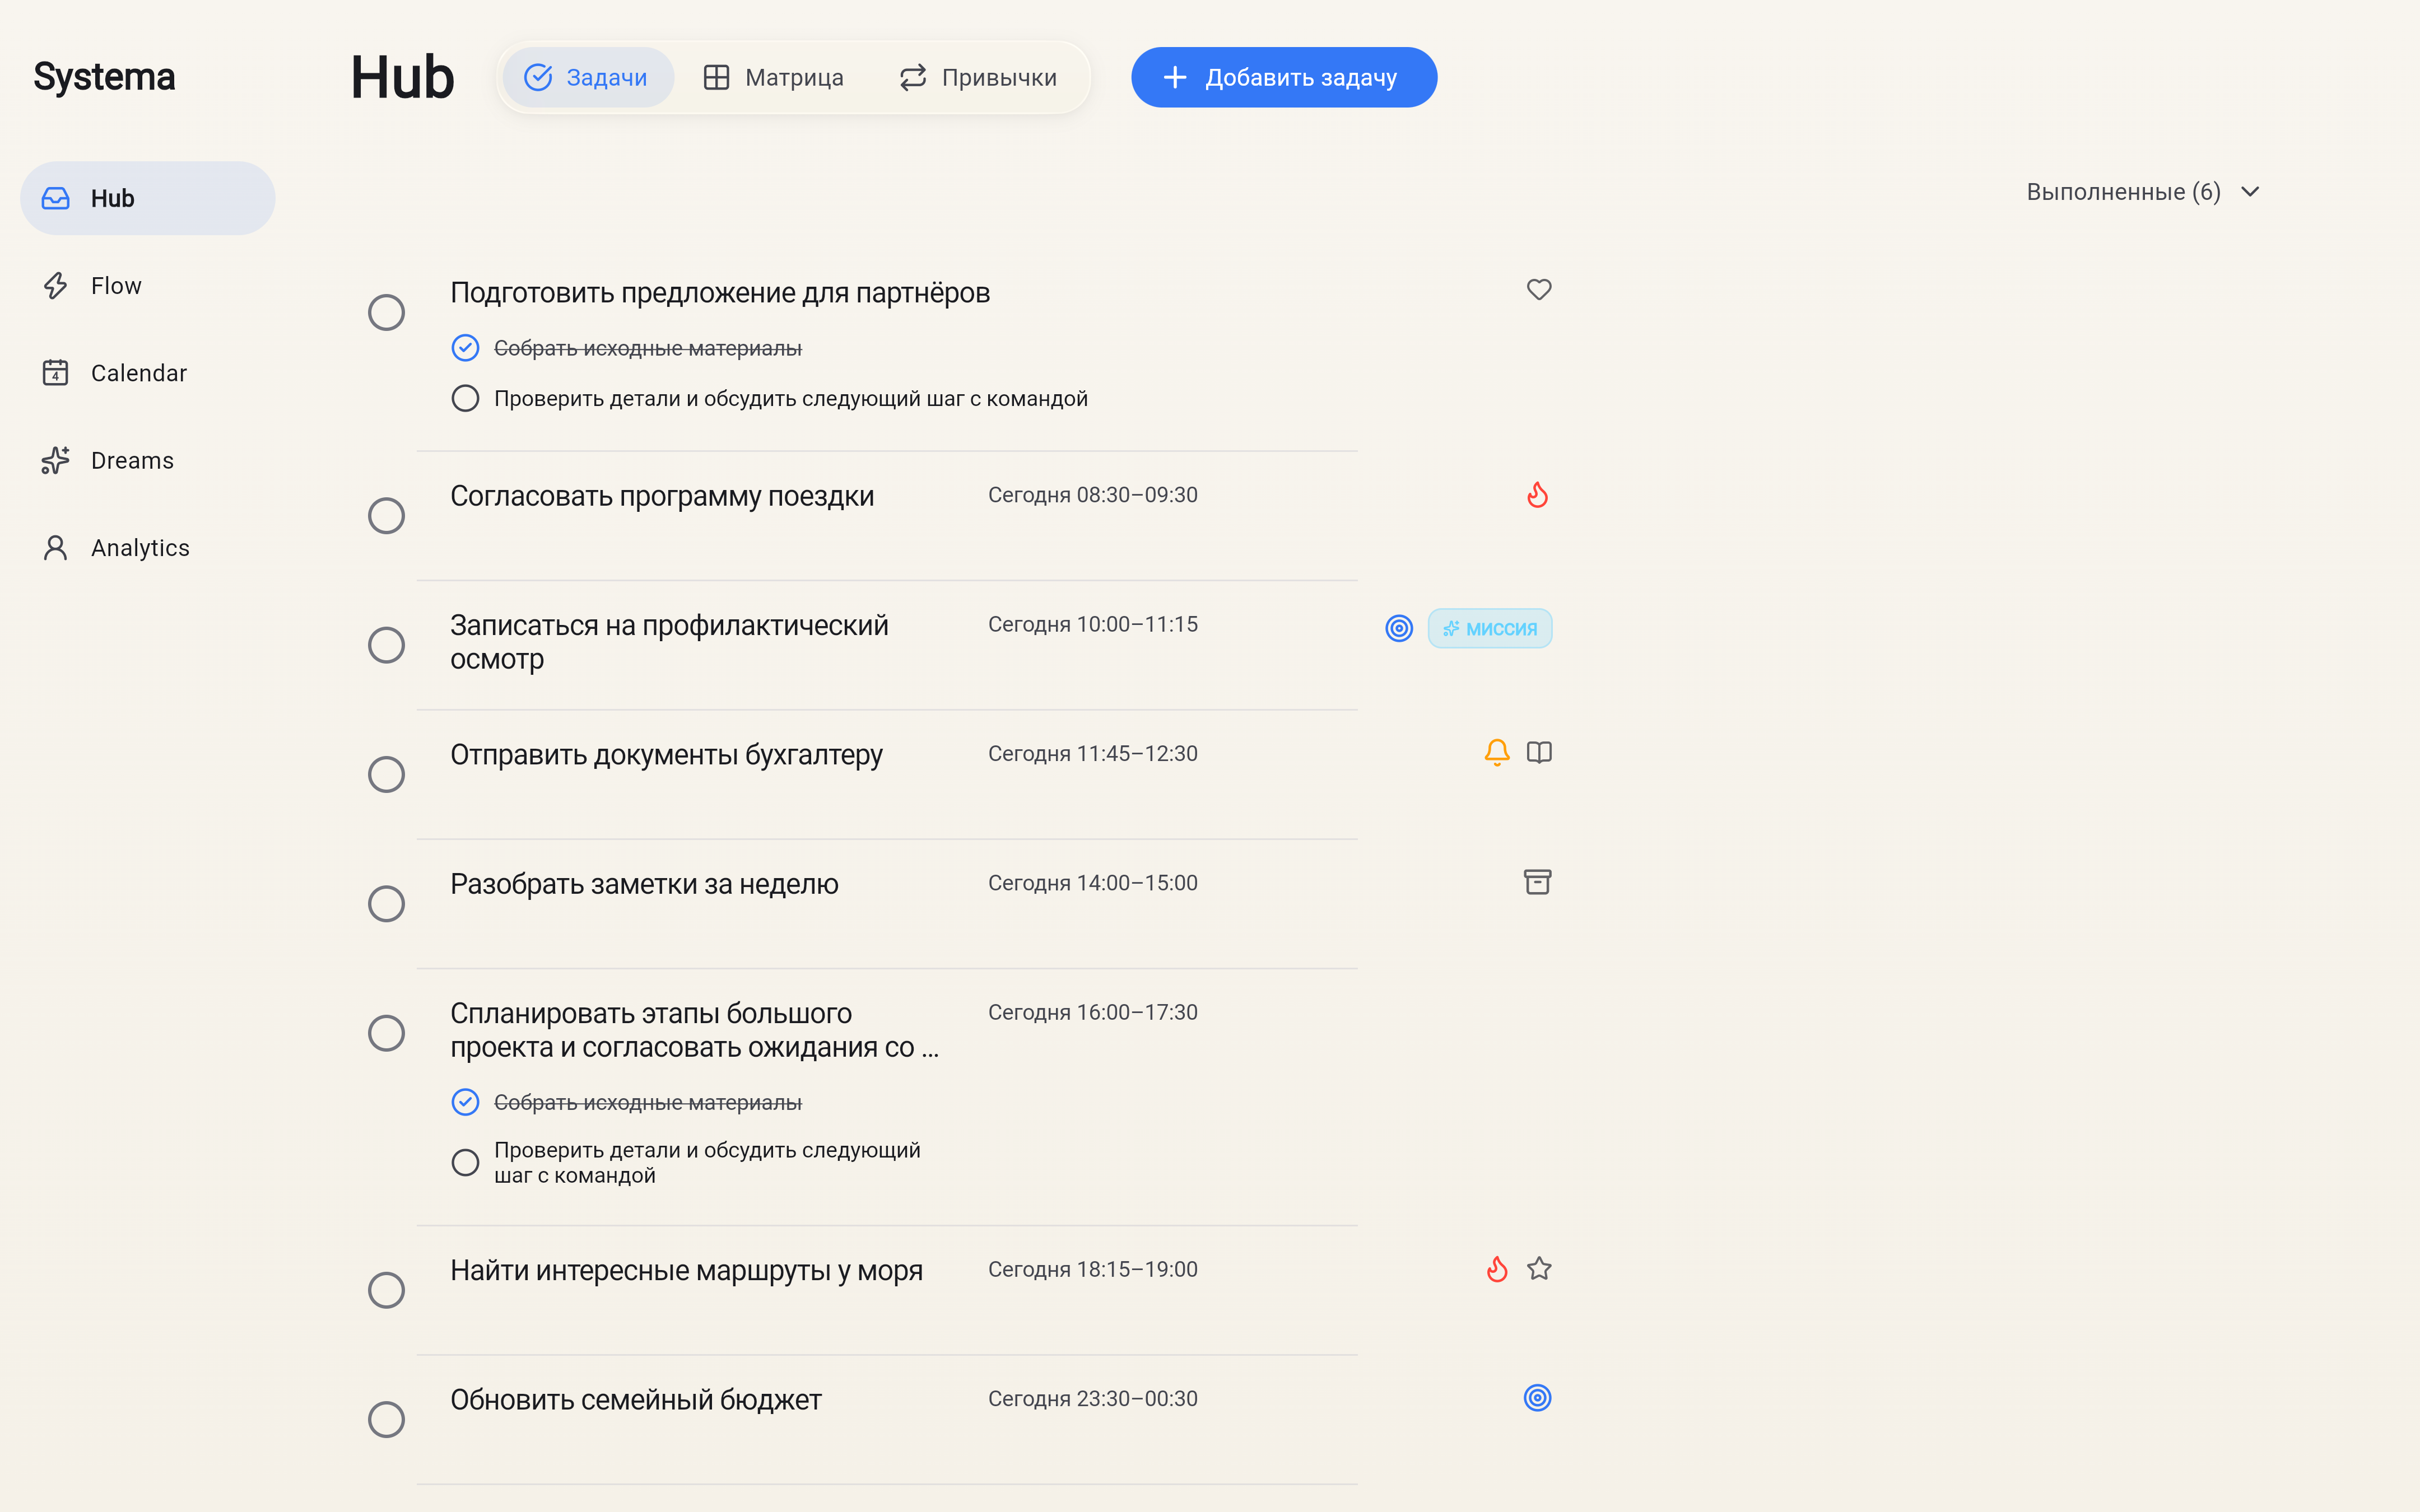Image resolution: width=2420 pixels, height=1512 pixels.
Task: Check single-line Проверить детали subtask under first task
Action: click(465, 399)
